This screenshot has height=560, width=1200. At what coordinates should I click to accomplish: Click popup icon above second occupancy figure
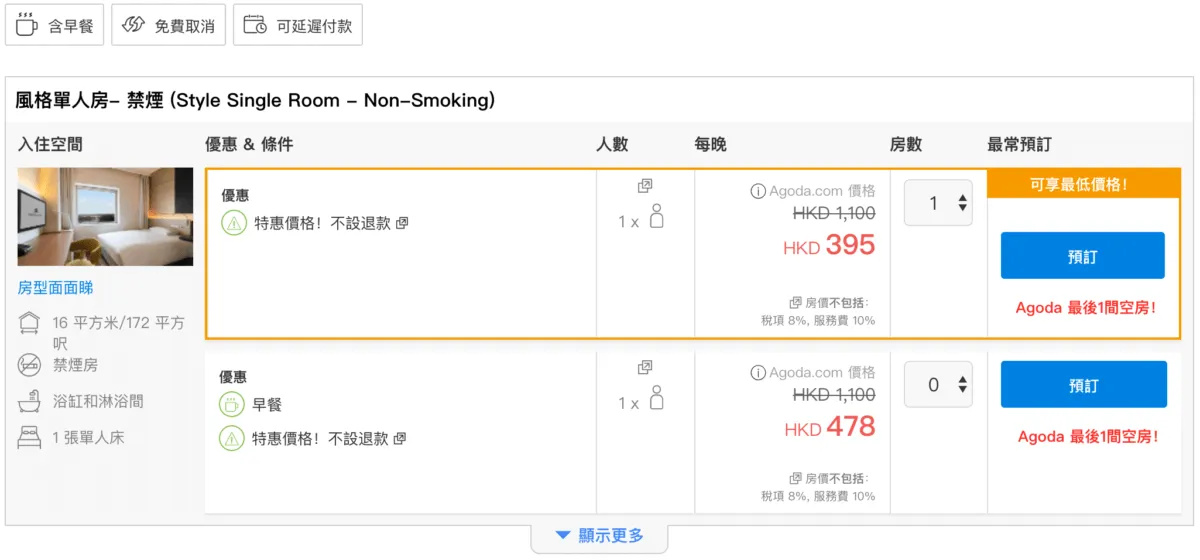tap(645, 368)
